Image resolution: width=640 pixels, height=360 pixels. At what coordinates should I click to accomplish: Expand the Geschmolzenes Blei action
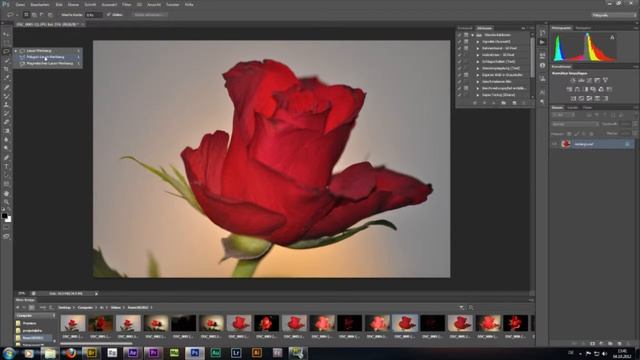pos(478,82)
